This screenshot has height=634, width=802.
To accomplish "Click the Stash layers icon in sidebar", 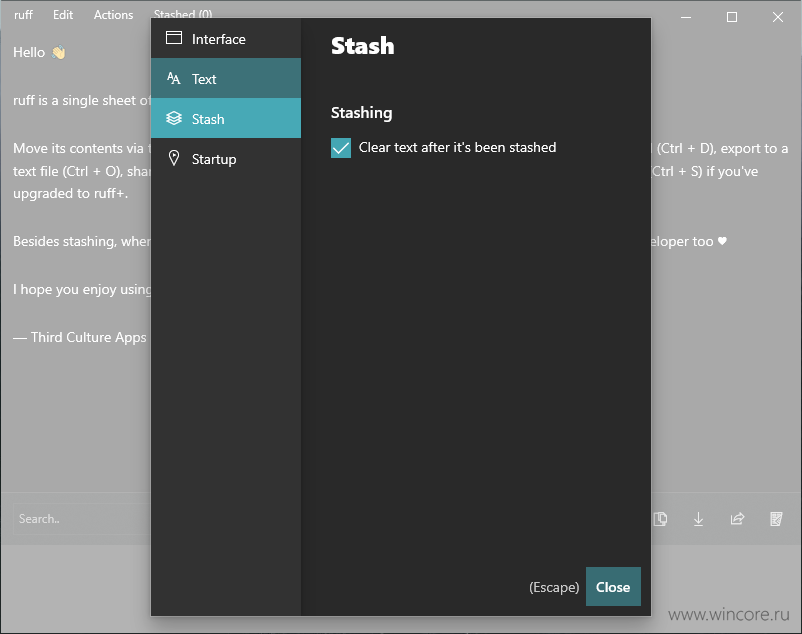I will coord(174,118).
